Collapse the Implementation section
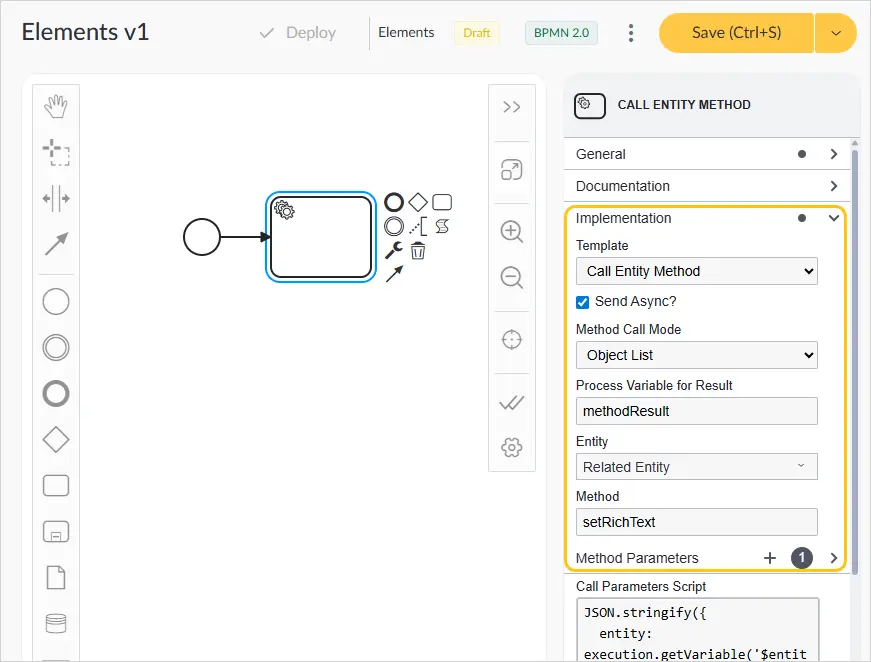 pyautogui.click(x=833, y=218)
